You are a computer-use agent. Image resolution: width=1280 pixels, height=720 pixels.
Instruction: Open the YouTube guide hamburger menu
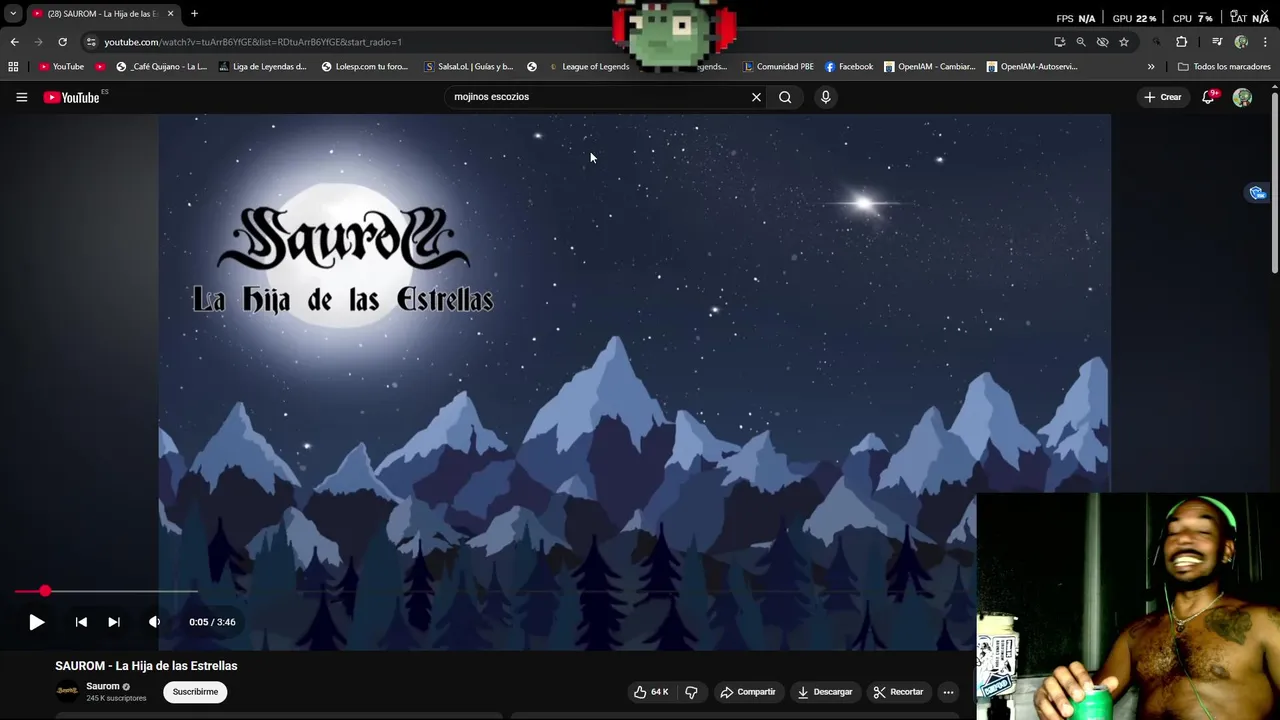(x=21, y=97)
